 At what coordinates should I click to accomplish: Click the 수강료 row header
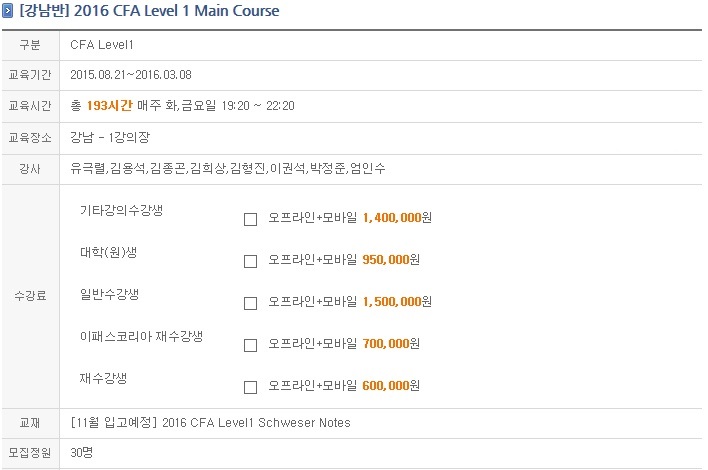click(x=30, y=296)
